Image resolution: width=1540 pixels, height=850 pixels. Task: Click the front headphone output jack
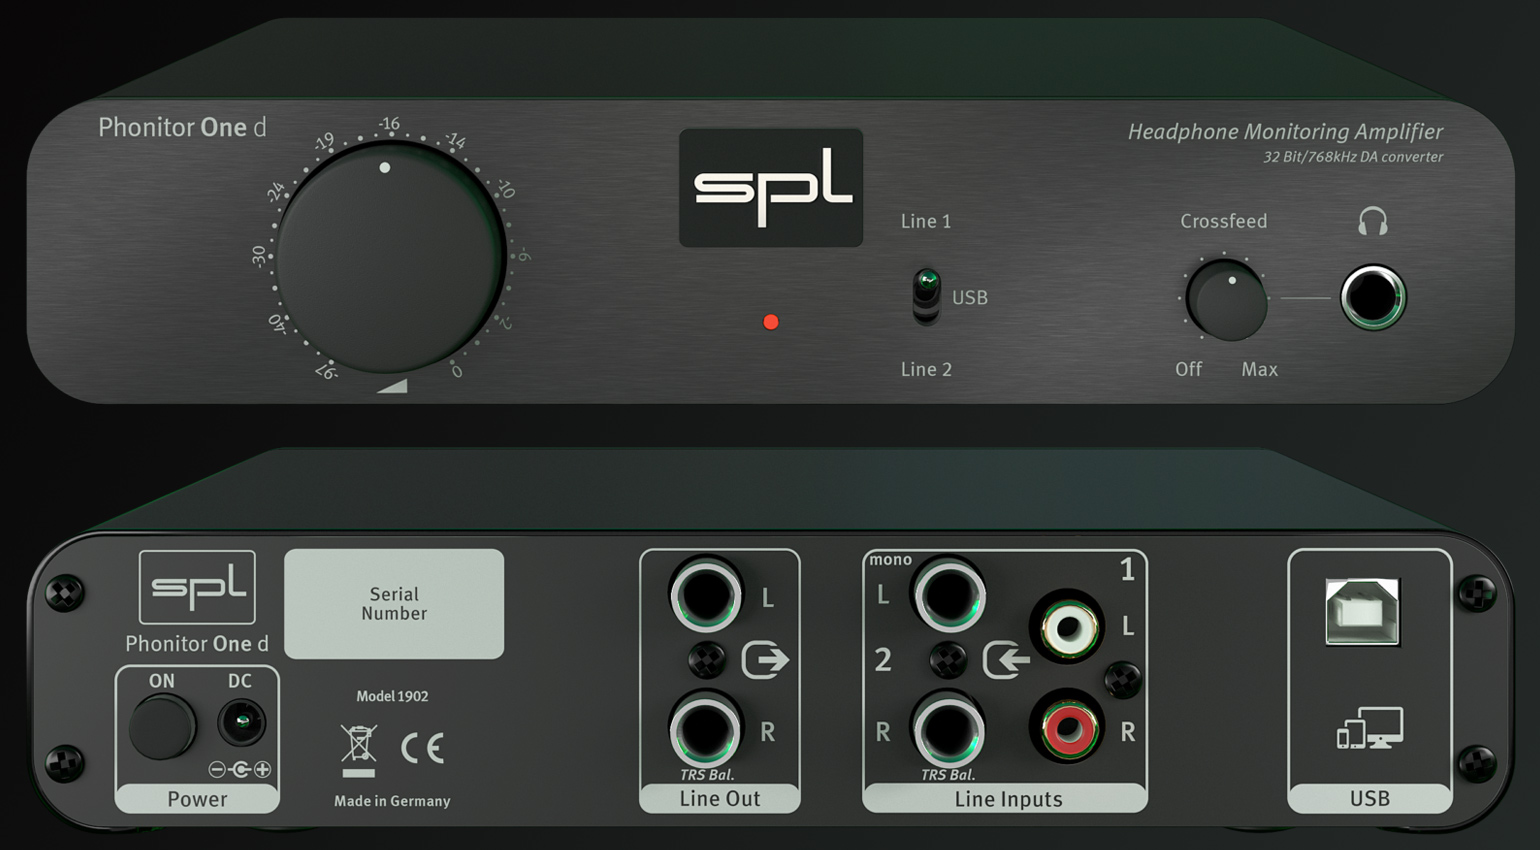1373,297
